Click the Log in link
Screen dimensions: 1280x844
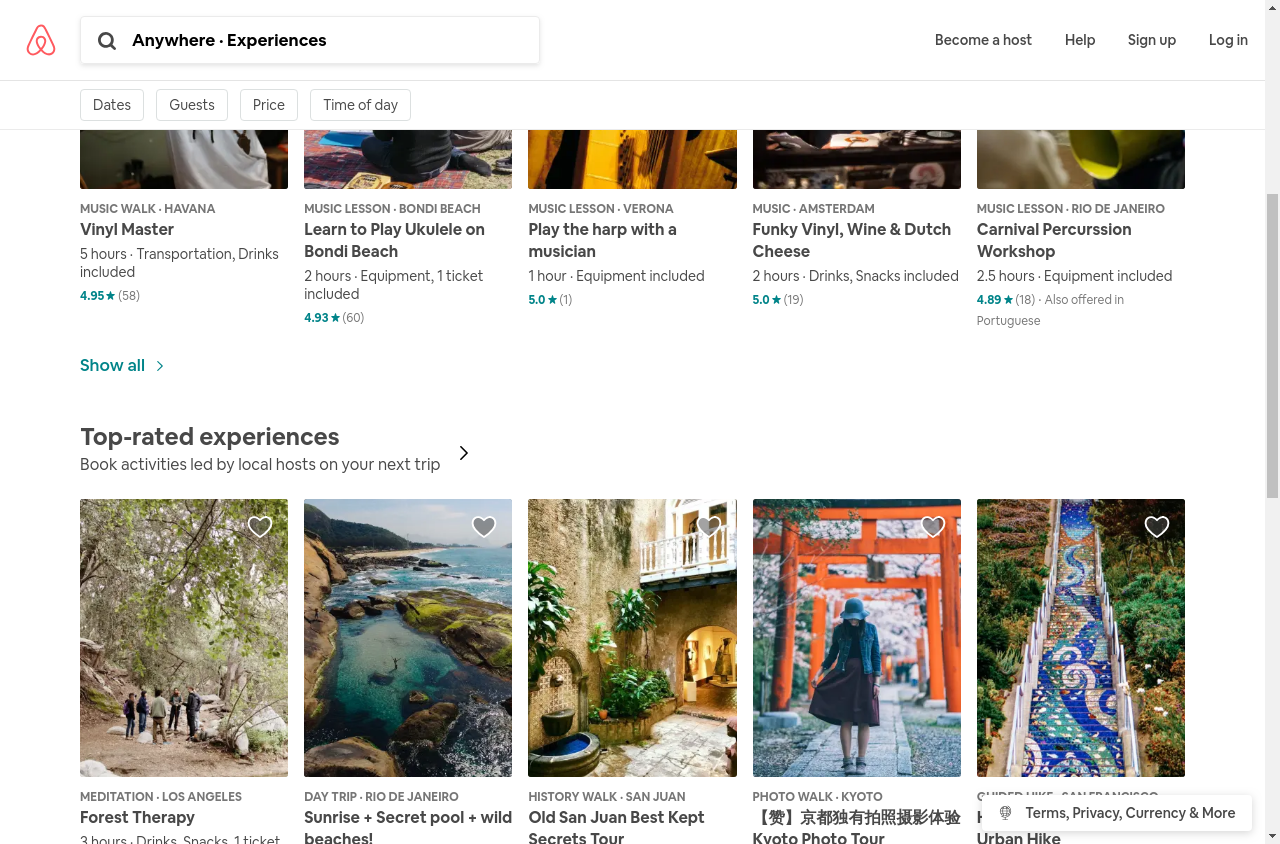[1228, 40]
